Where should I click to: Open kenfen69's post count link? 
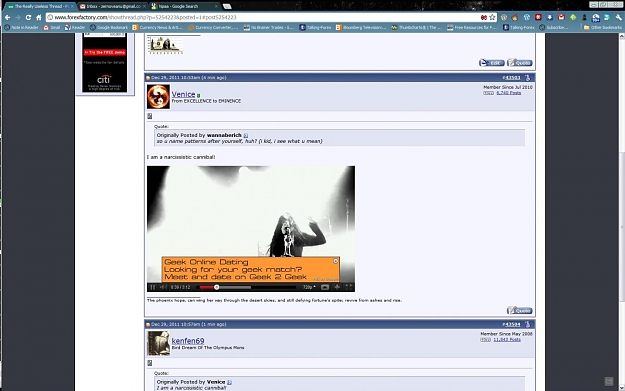pyautogui.click(x=507, y=340)
